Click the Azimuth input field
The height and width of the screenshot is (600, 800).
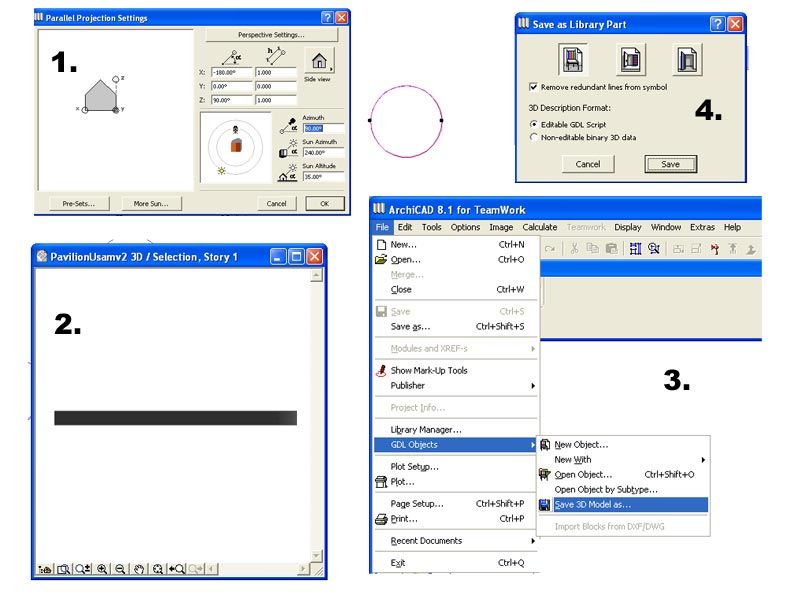(x=323, y=128)
